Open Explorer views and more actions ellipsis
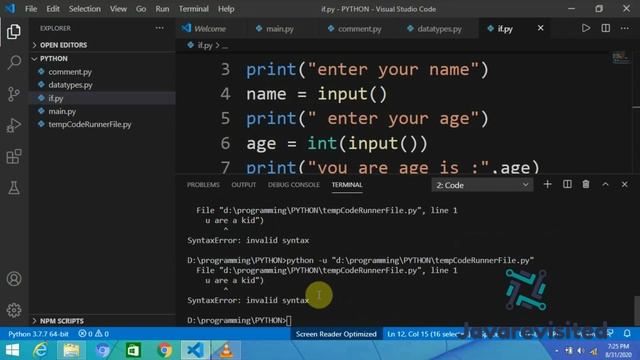640x360 pixels. coord(160,28)
